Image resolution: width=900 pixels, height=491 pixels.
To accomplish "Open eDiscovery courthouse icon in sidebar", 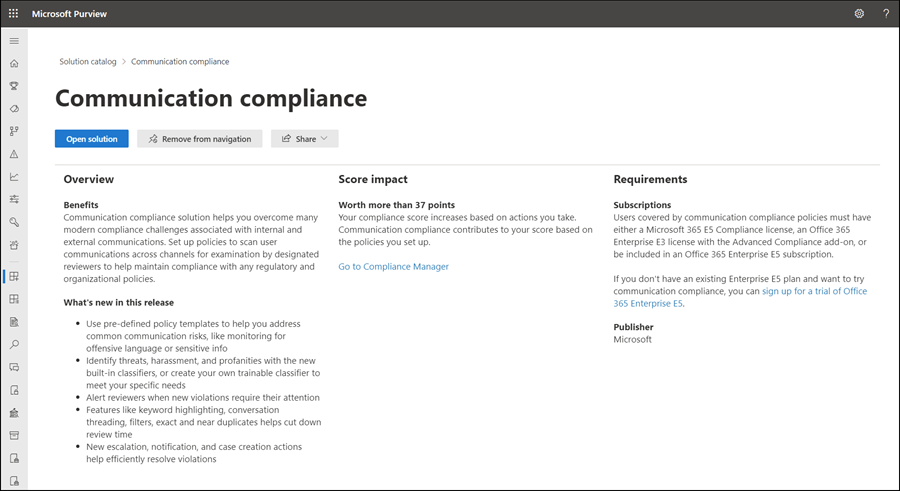I will (x=14, y=413).
